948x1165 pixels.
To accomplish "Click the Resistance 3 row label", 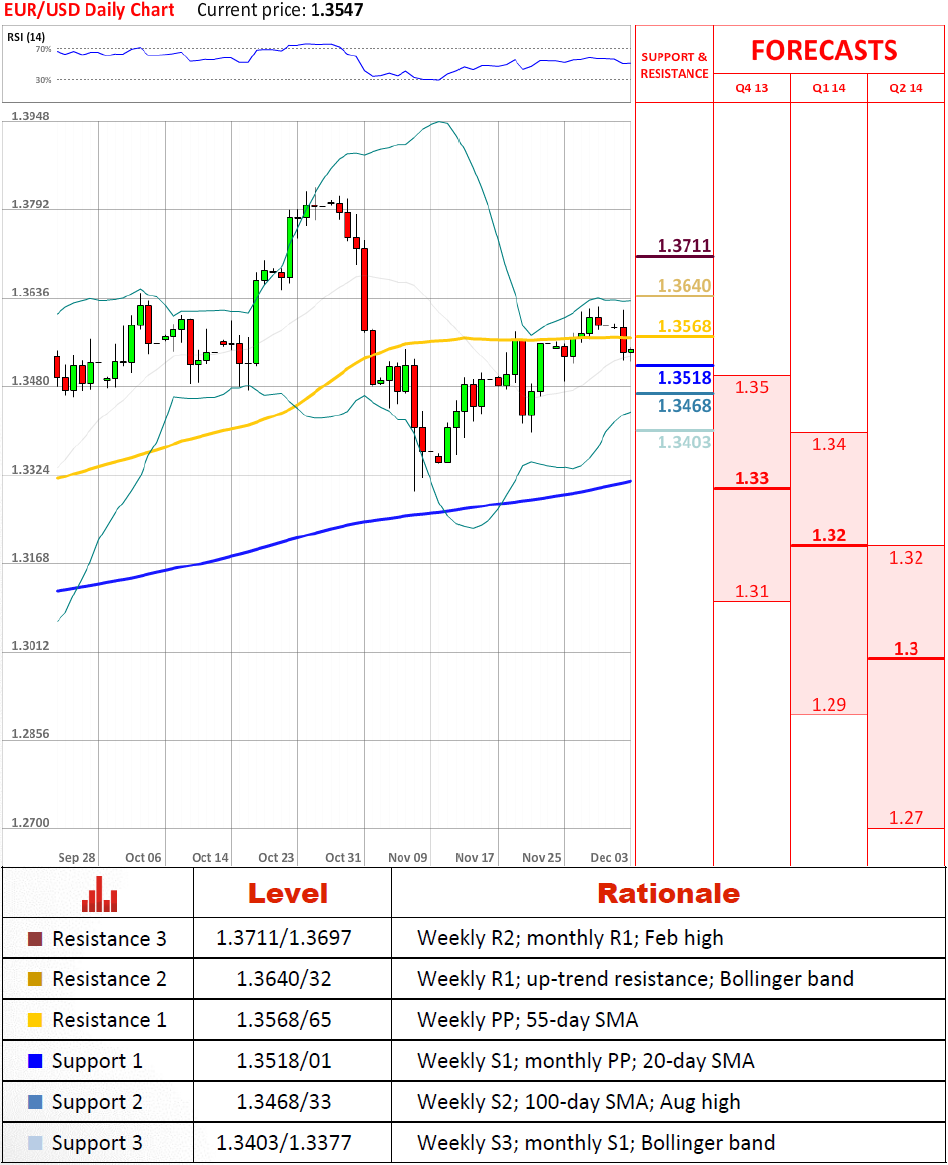I will [109, 939].
